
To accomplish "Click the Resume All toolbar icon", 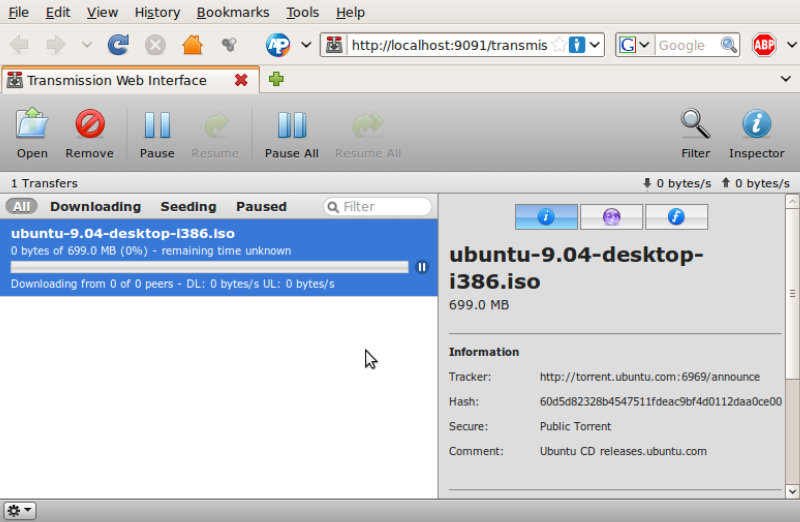I will point(367,125).
